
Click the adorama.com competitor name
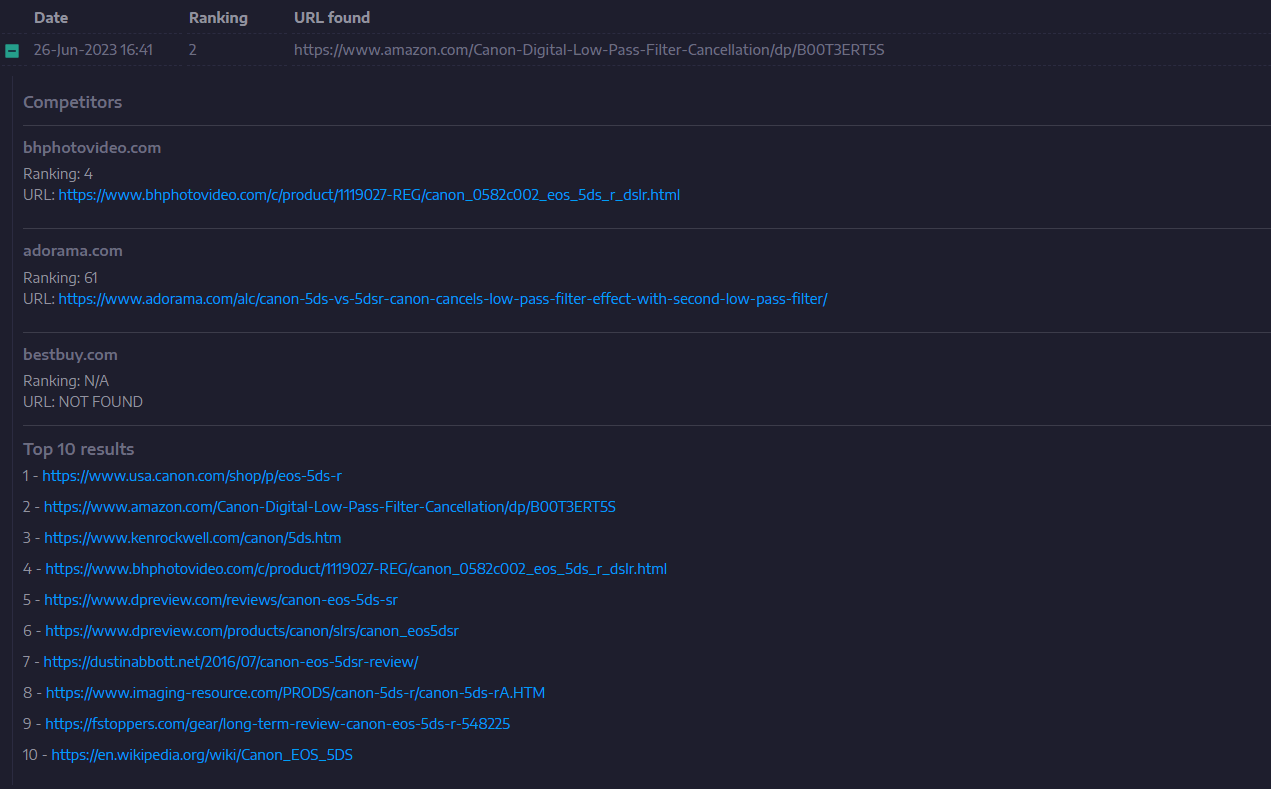[73, 251]
